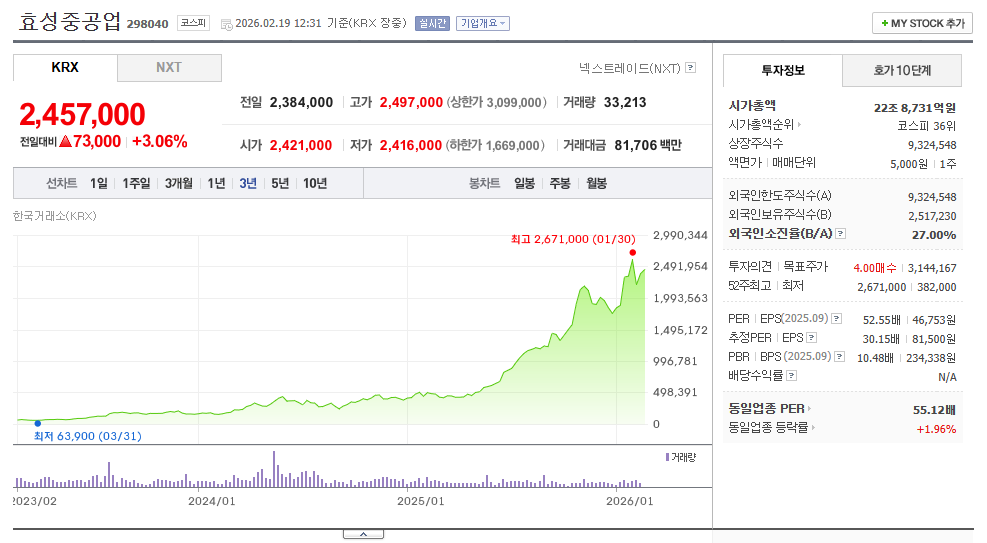Click the +3.06% change percentage
The height and width of the screenshot is (543, 987).
click(160, 141)
